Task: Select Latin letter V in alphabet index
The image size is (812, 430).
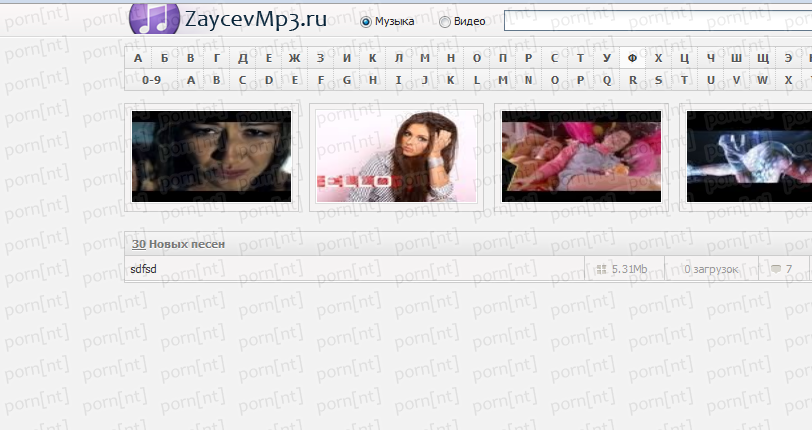Action: (736, 80)
